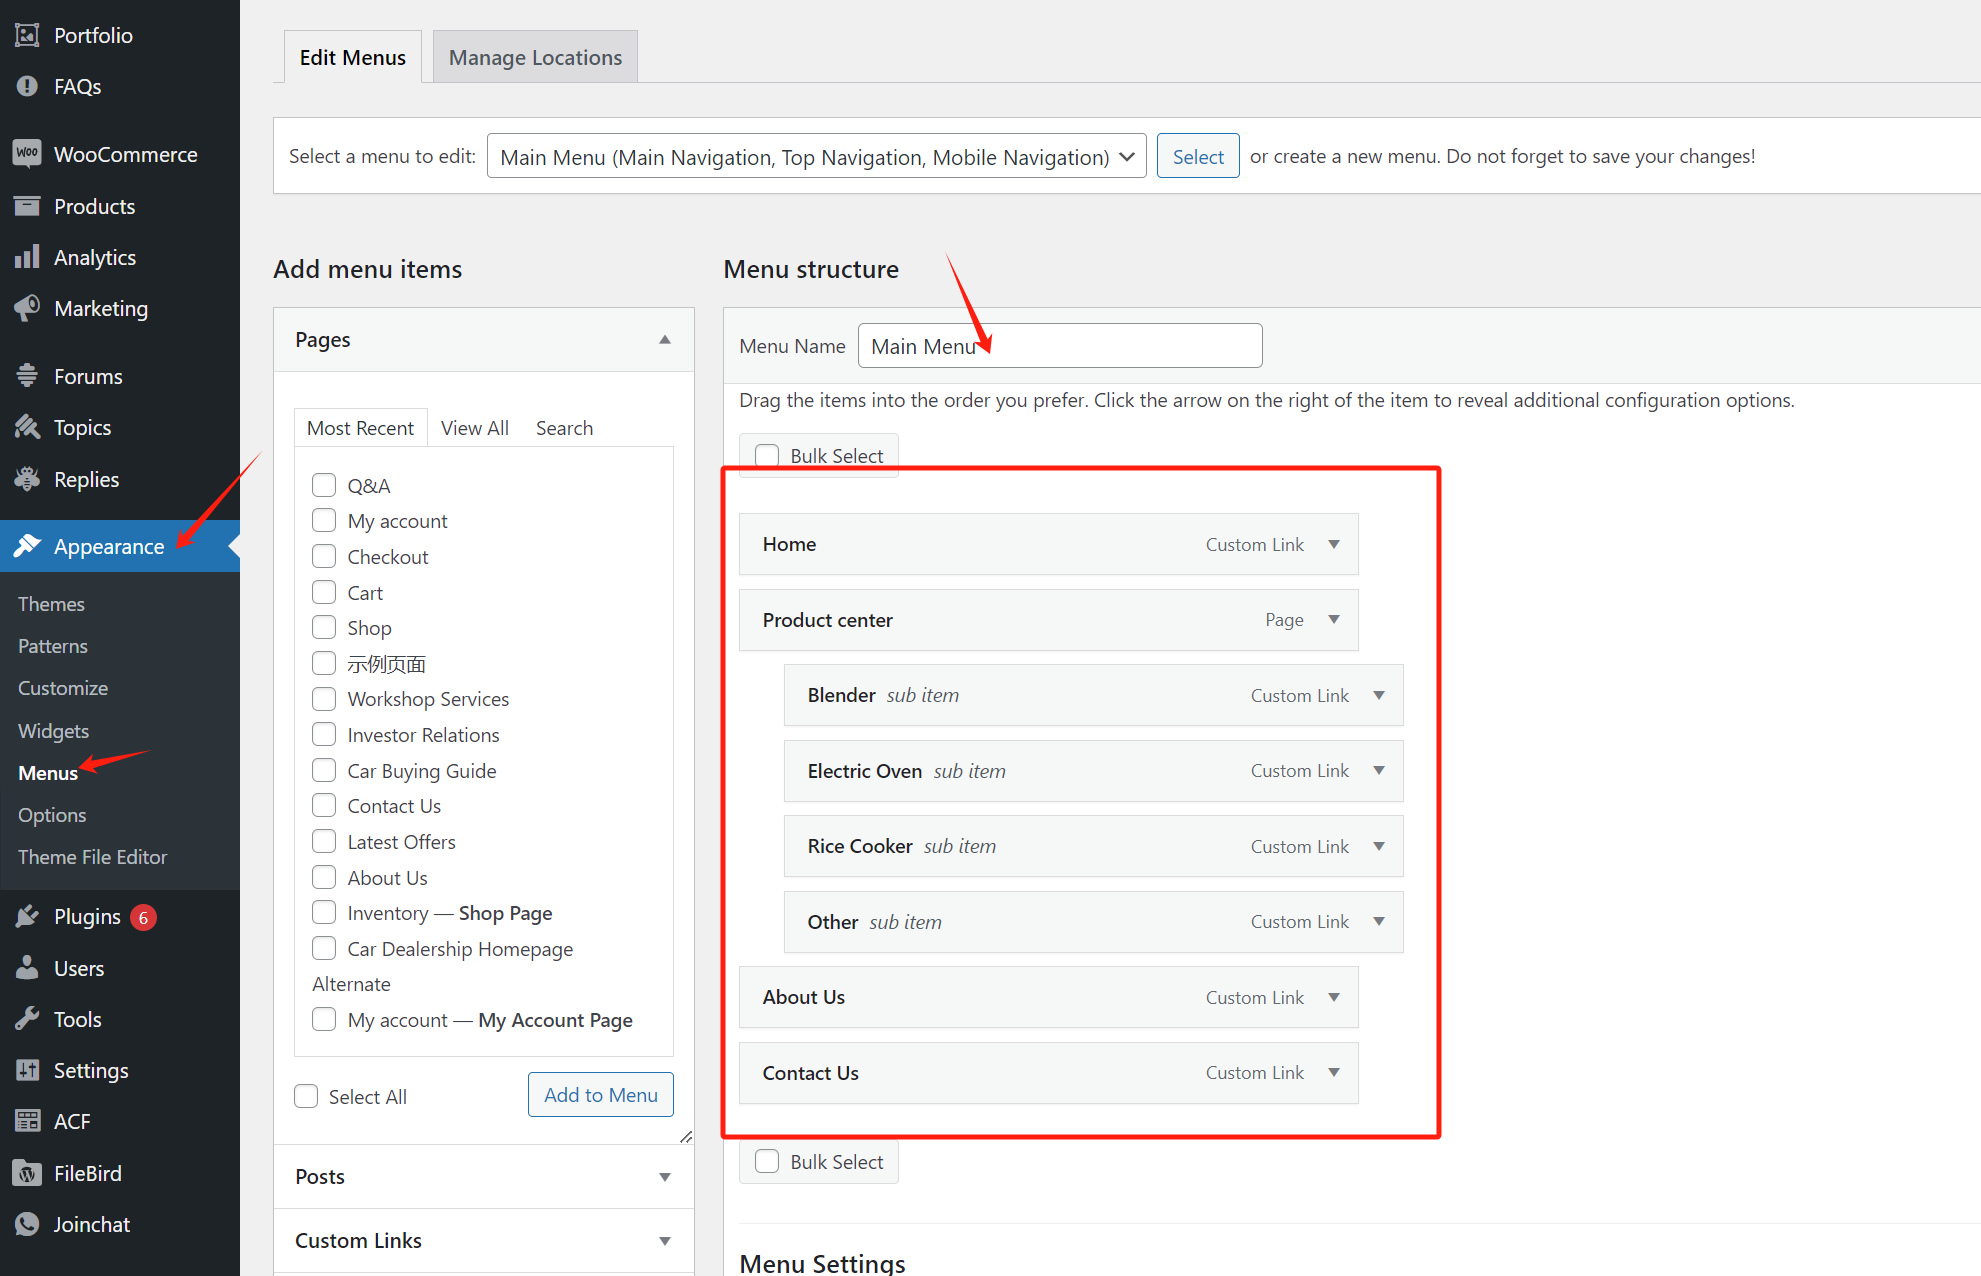Screen dimensions: 1981x1276
Task: Click the Select button beside menu dropdown
Action: [x=1197, y=157]
